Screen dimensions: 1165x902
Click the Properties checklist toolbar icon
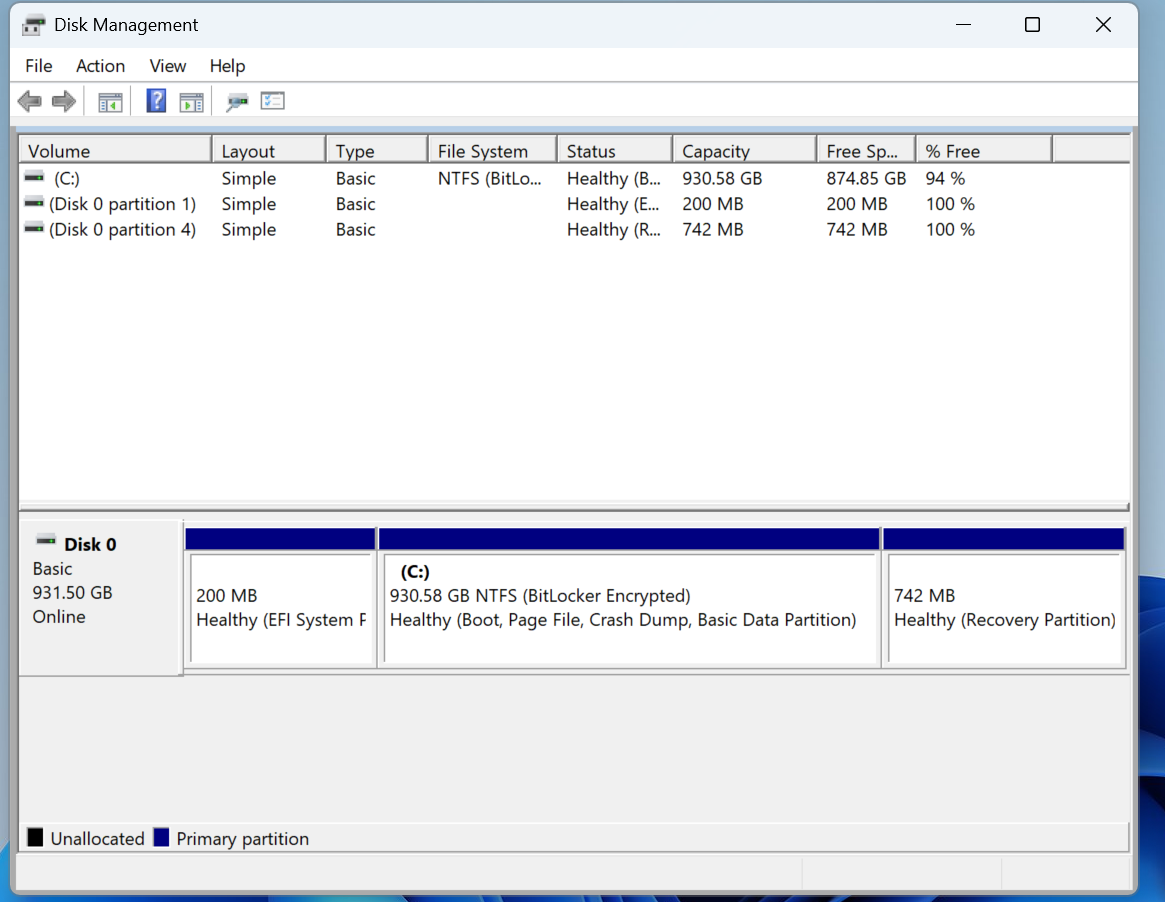[x=272, y=101]
